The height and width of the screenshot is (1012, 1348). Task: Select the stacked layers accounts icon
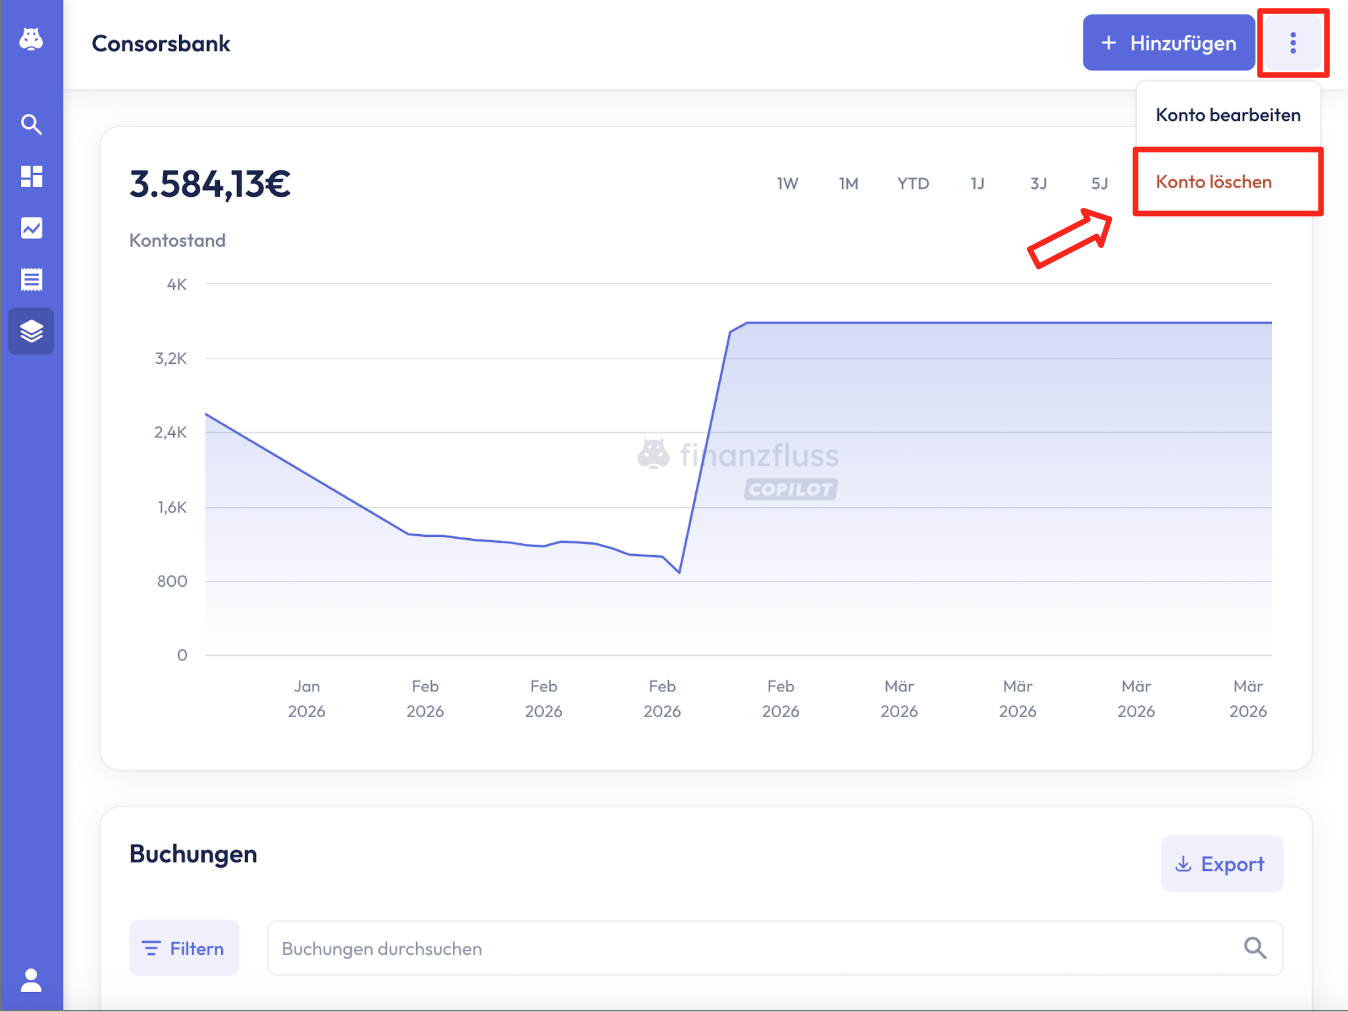tap(31, 331)
